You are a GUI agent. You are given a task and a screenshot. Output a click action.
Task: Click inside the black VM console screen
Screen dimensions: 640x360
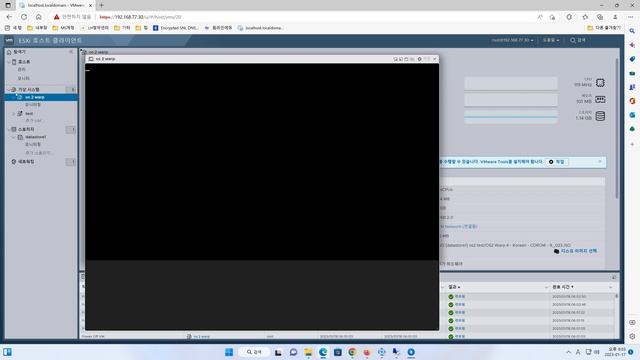pyautogui.click(x=262, y=162)
